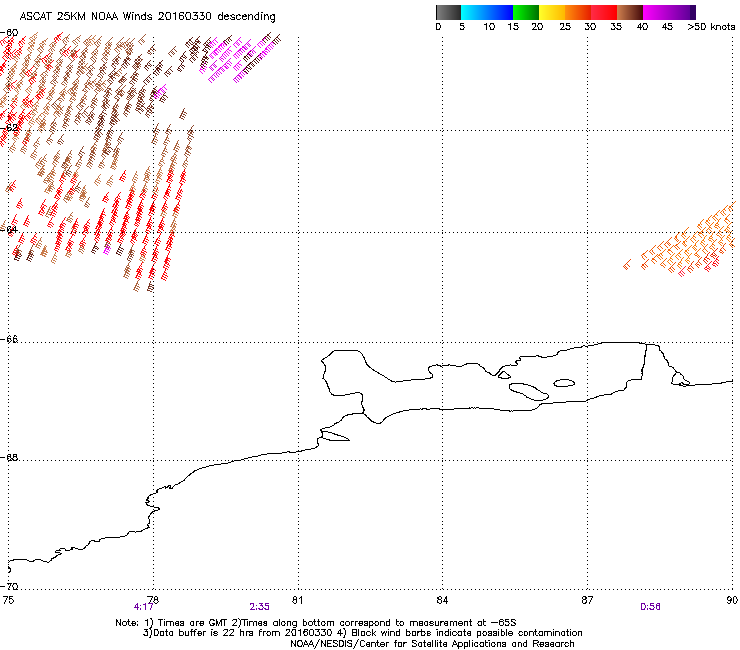Click the longitude label '78'
The width and height of the screenshot is (740, 650).
153,600
